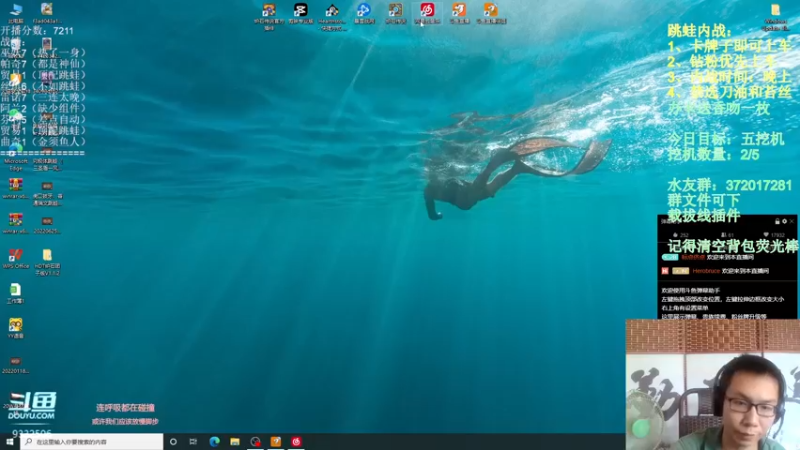Open the 20220118 file on desktop
800x450 pixels.
(x=15, y=365)
